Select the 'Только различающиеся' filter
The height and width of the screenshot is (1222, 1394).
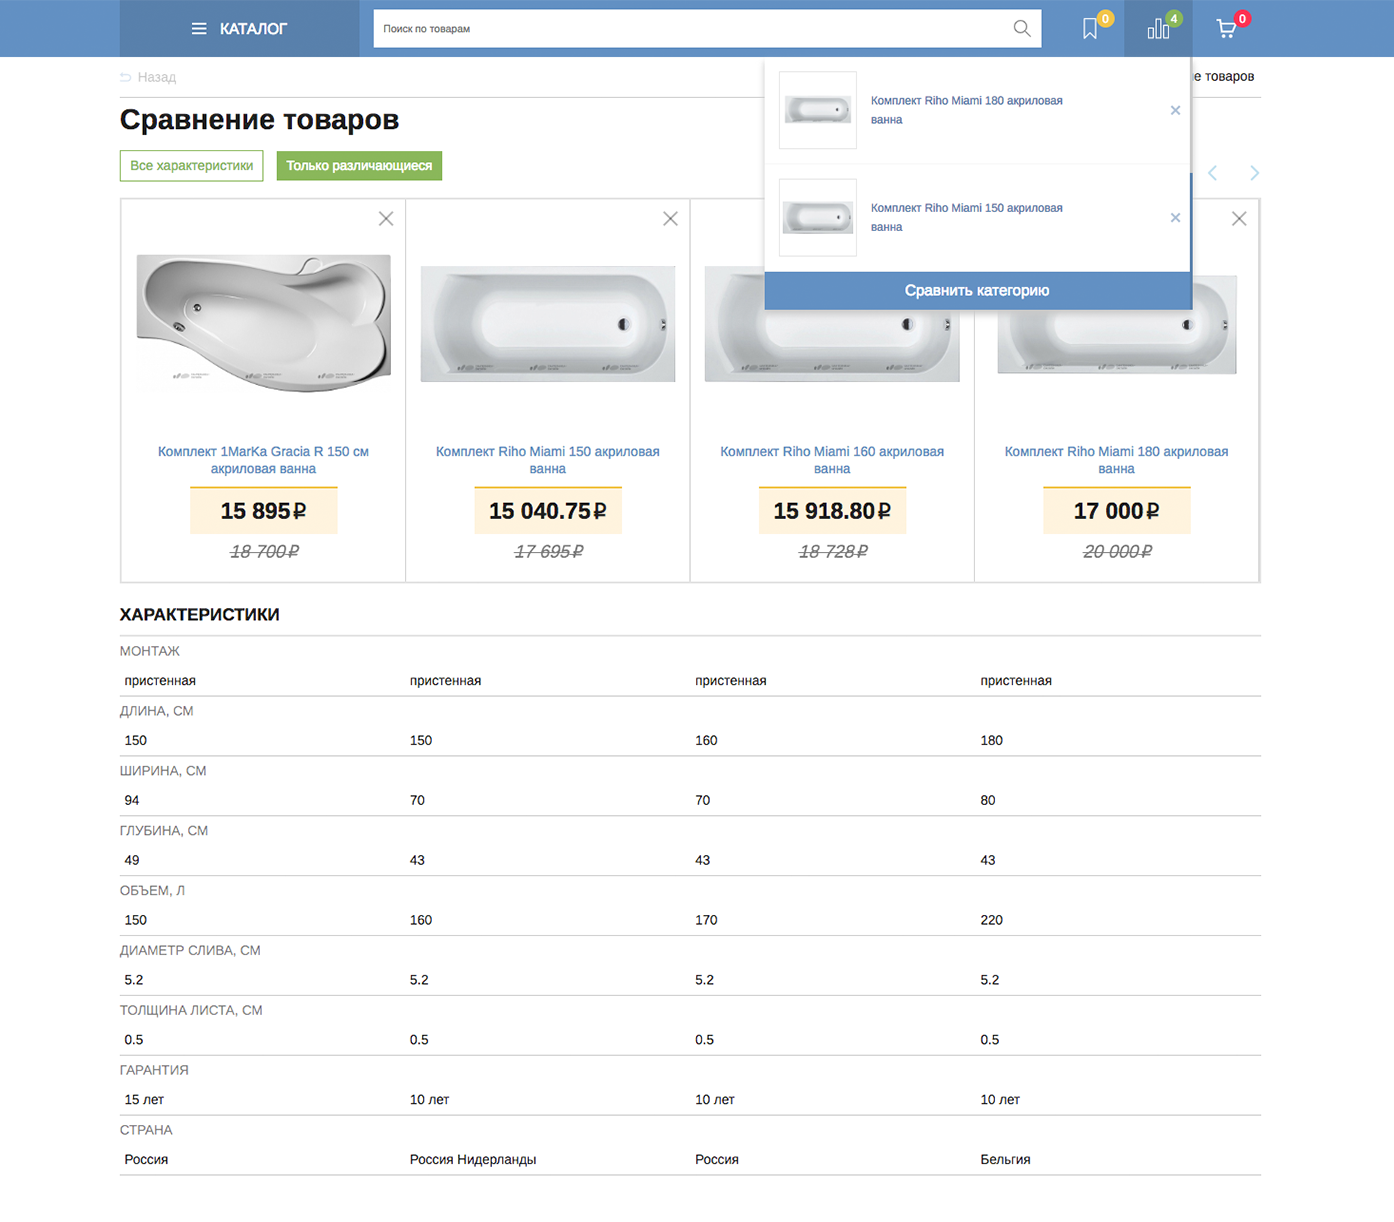click(359, 166)
